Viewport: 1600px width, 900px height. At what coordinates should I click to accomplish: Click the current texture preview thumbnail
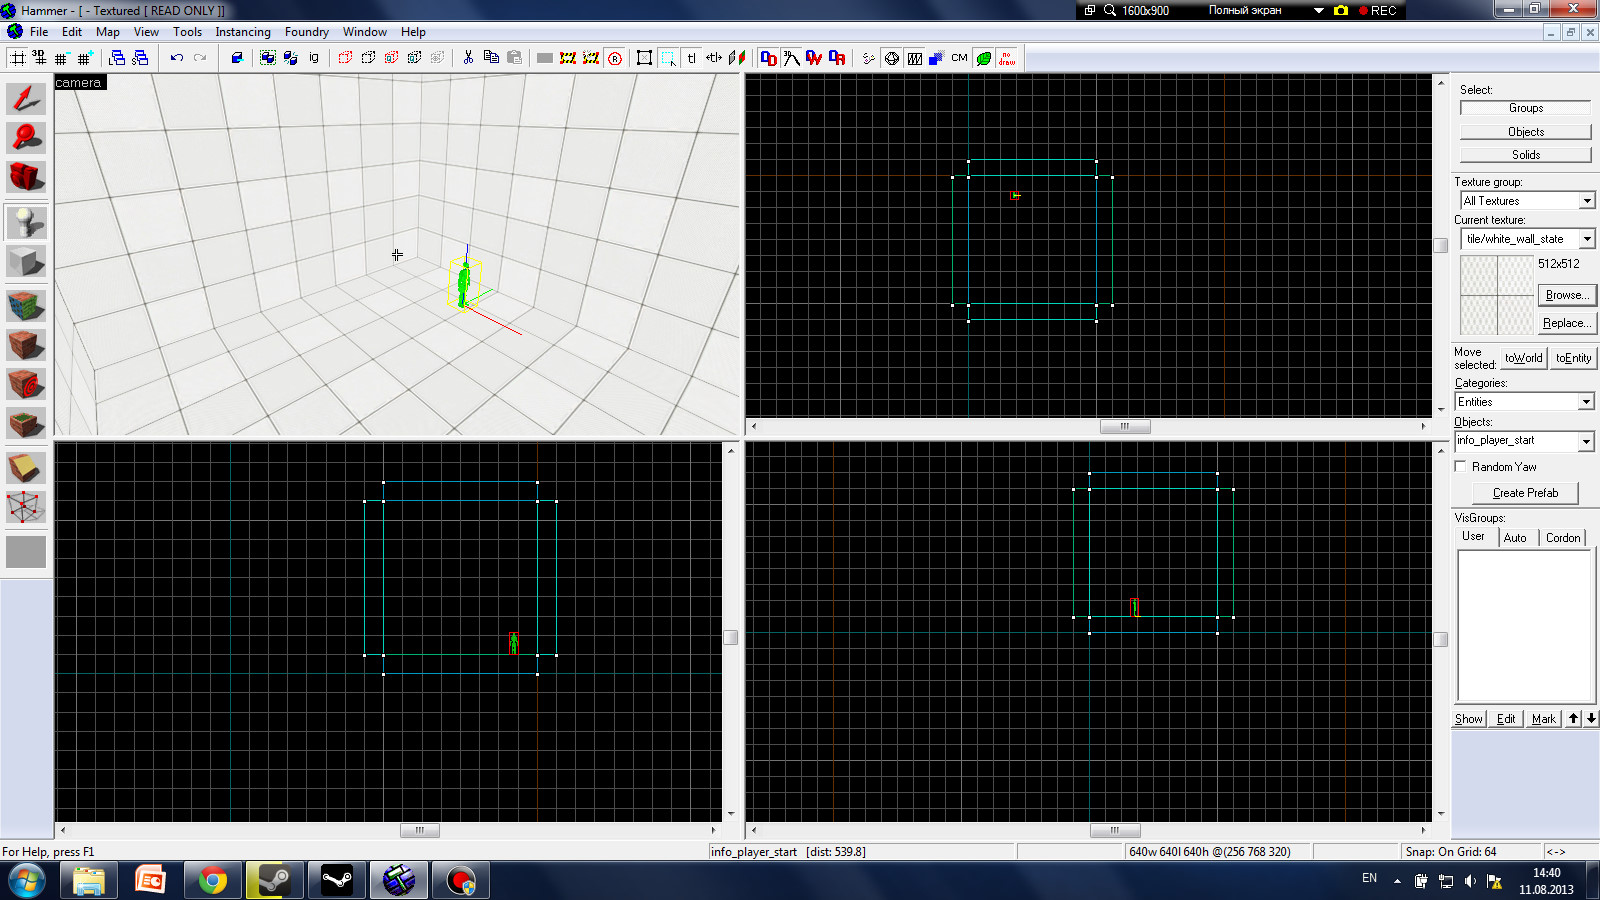click(1497, 295)
